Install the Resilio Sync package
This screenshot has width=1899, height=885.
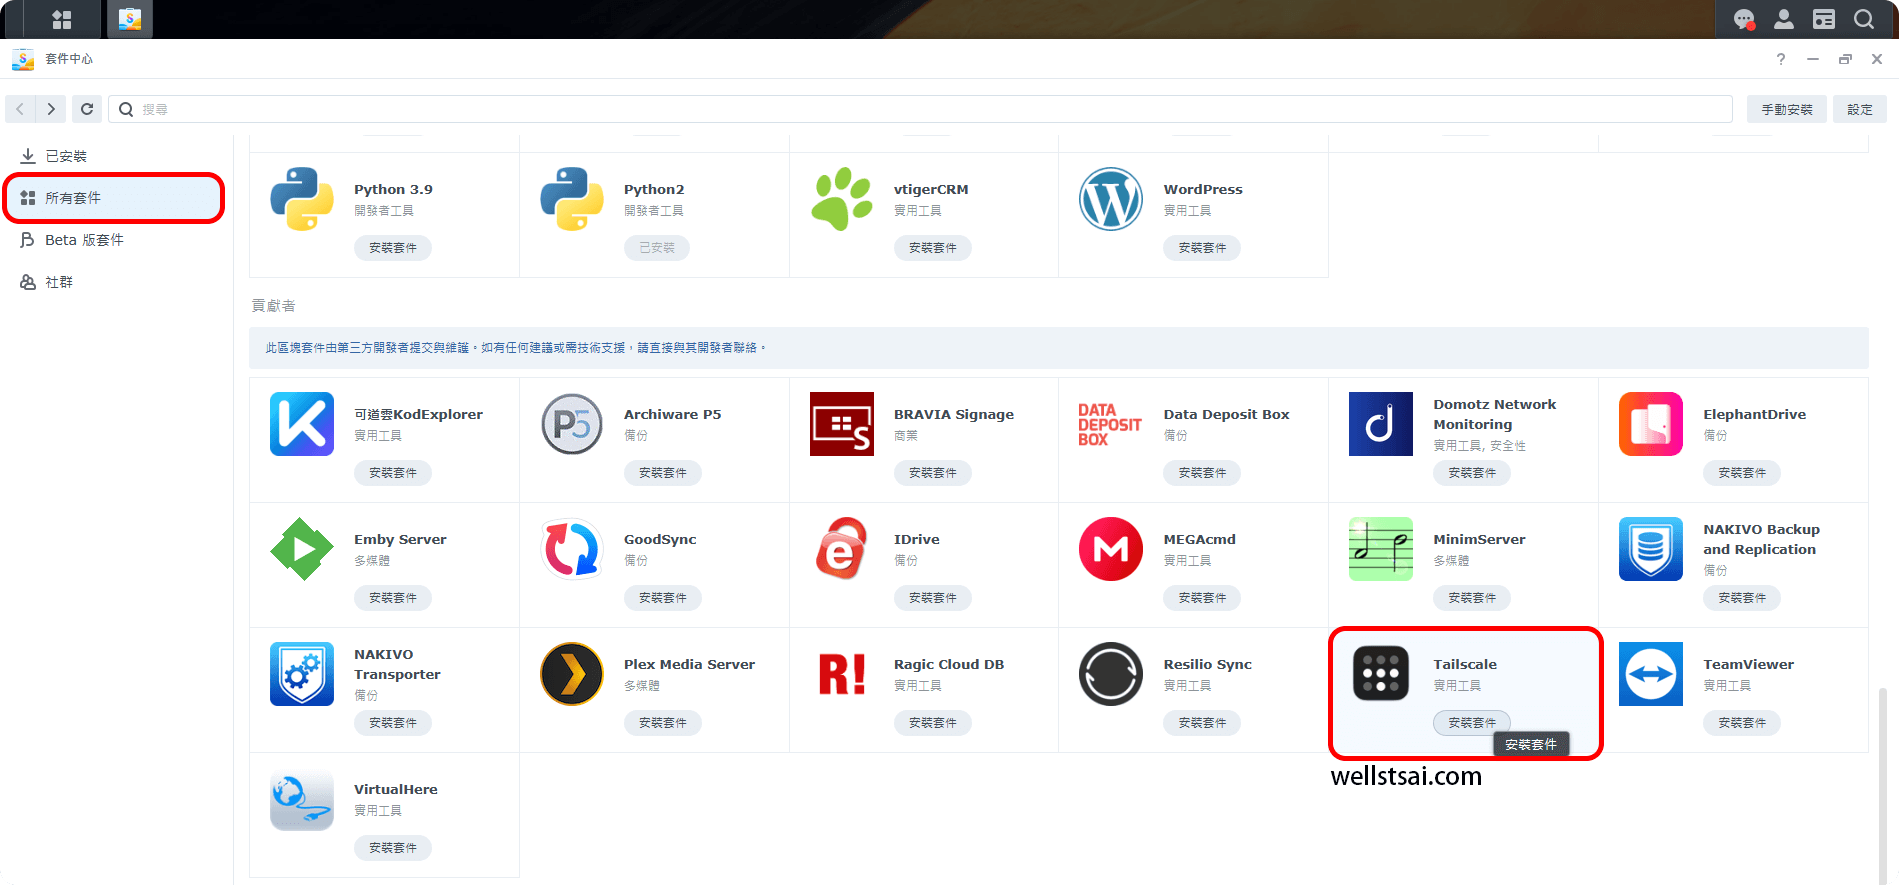(x=1202, y=722)
